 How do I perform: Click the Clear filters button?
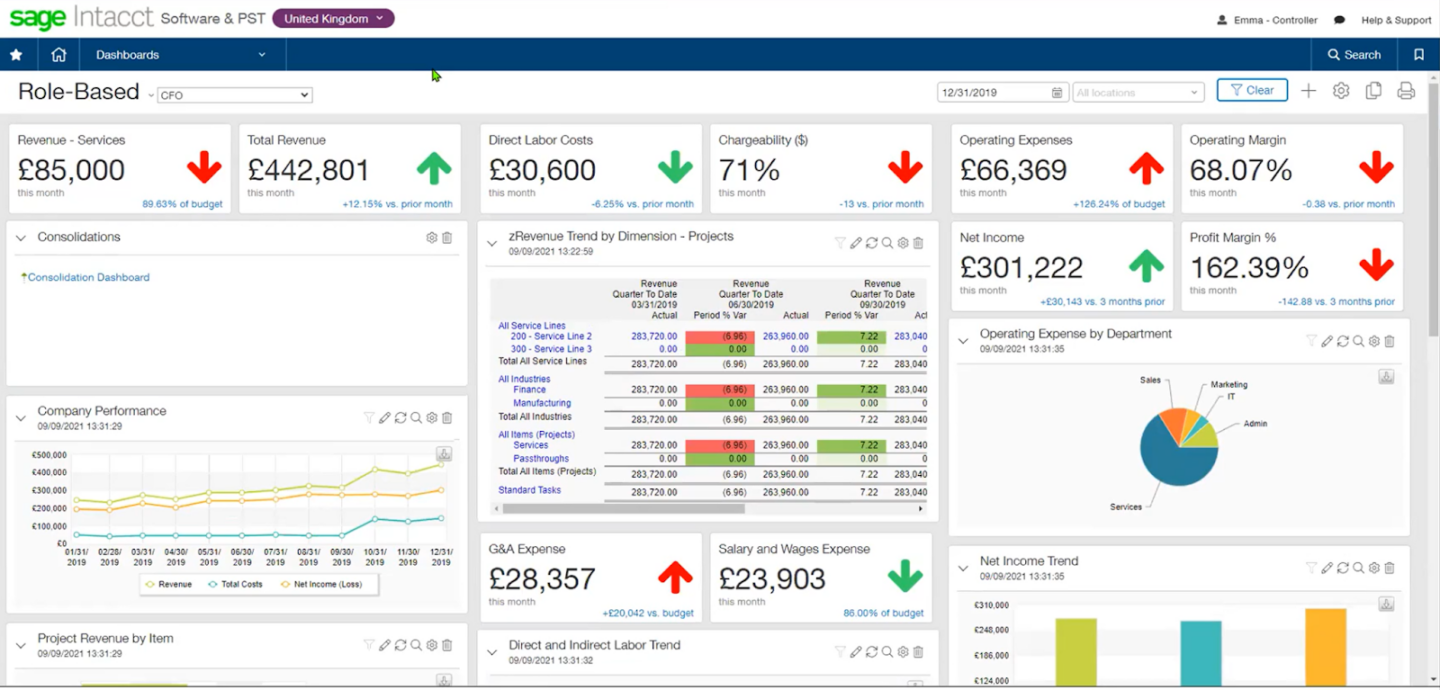click(1252, 89)
